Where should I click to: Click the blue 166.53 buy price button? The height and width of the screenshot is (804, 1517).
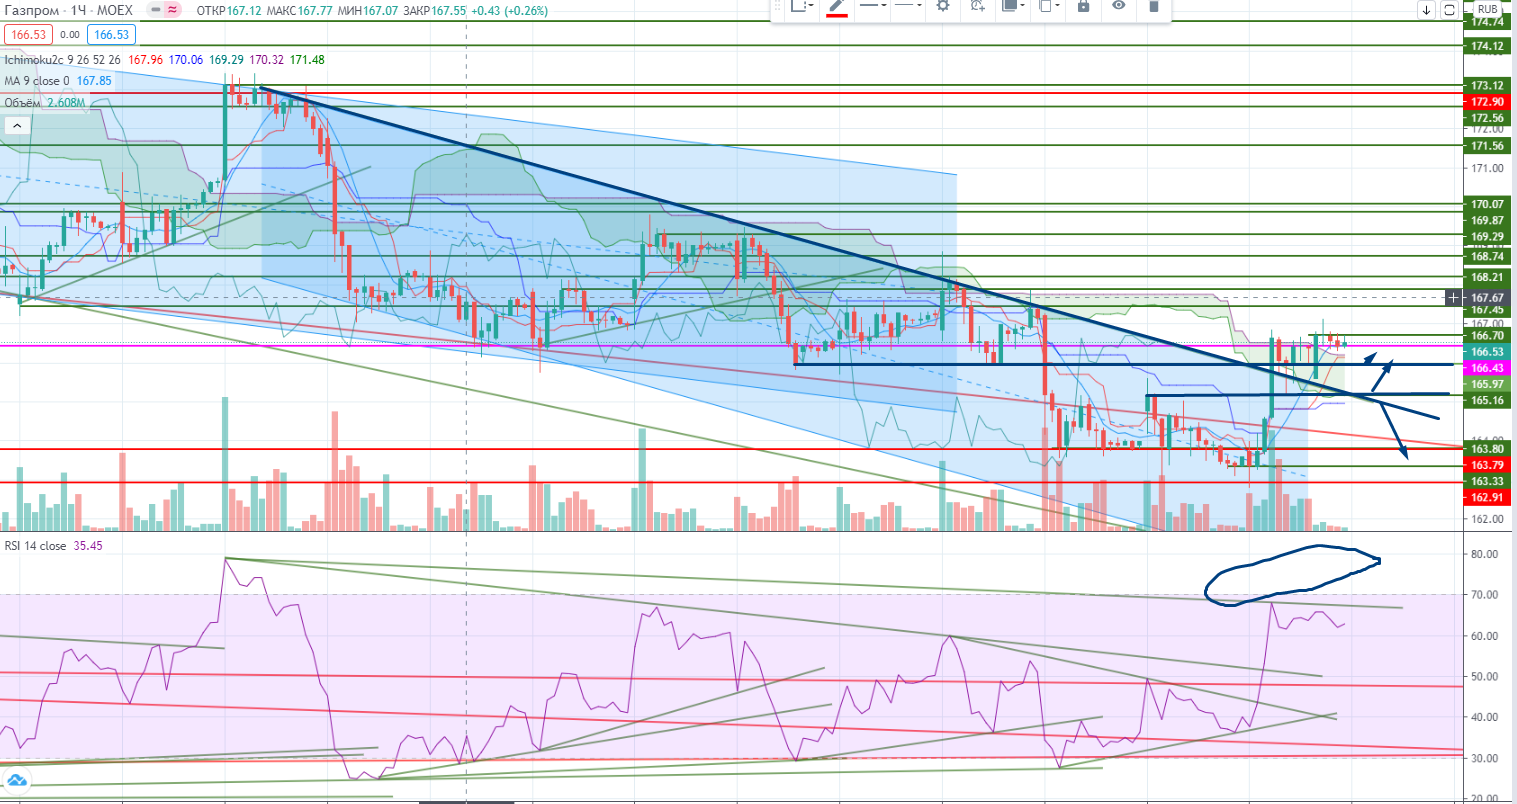coord(110,35)
